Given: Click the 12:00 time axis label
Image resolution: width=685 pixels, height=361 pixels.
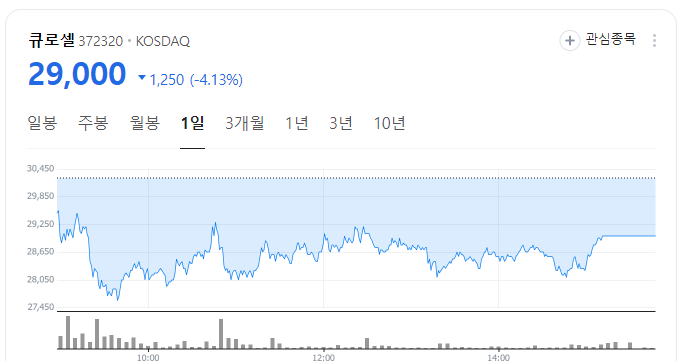Looking at the screenshot, I should coord(323,358).
